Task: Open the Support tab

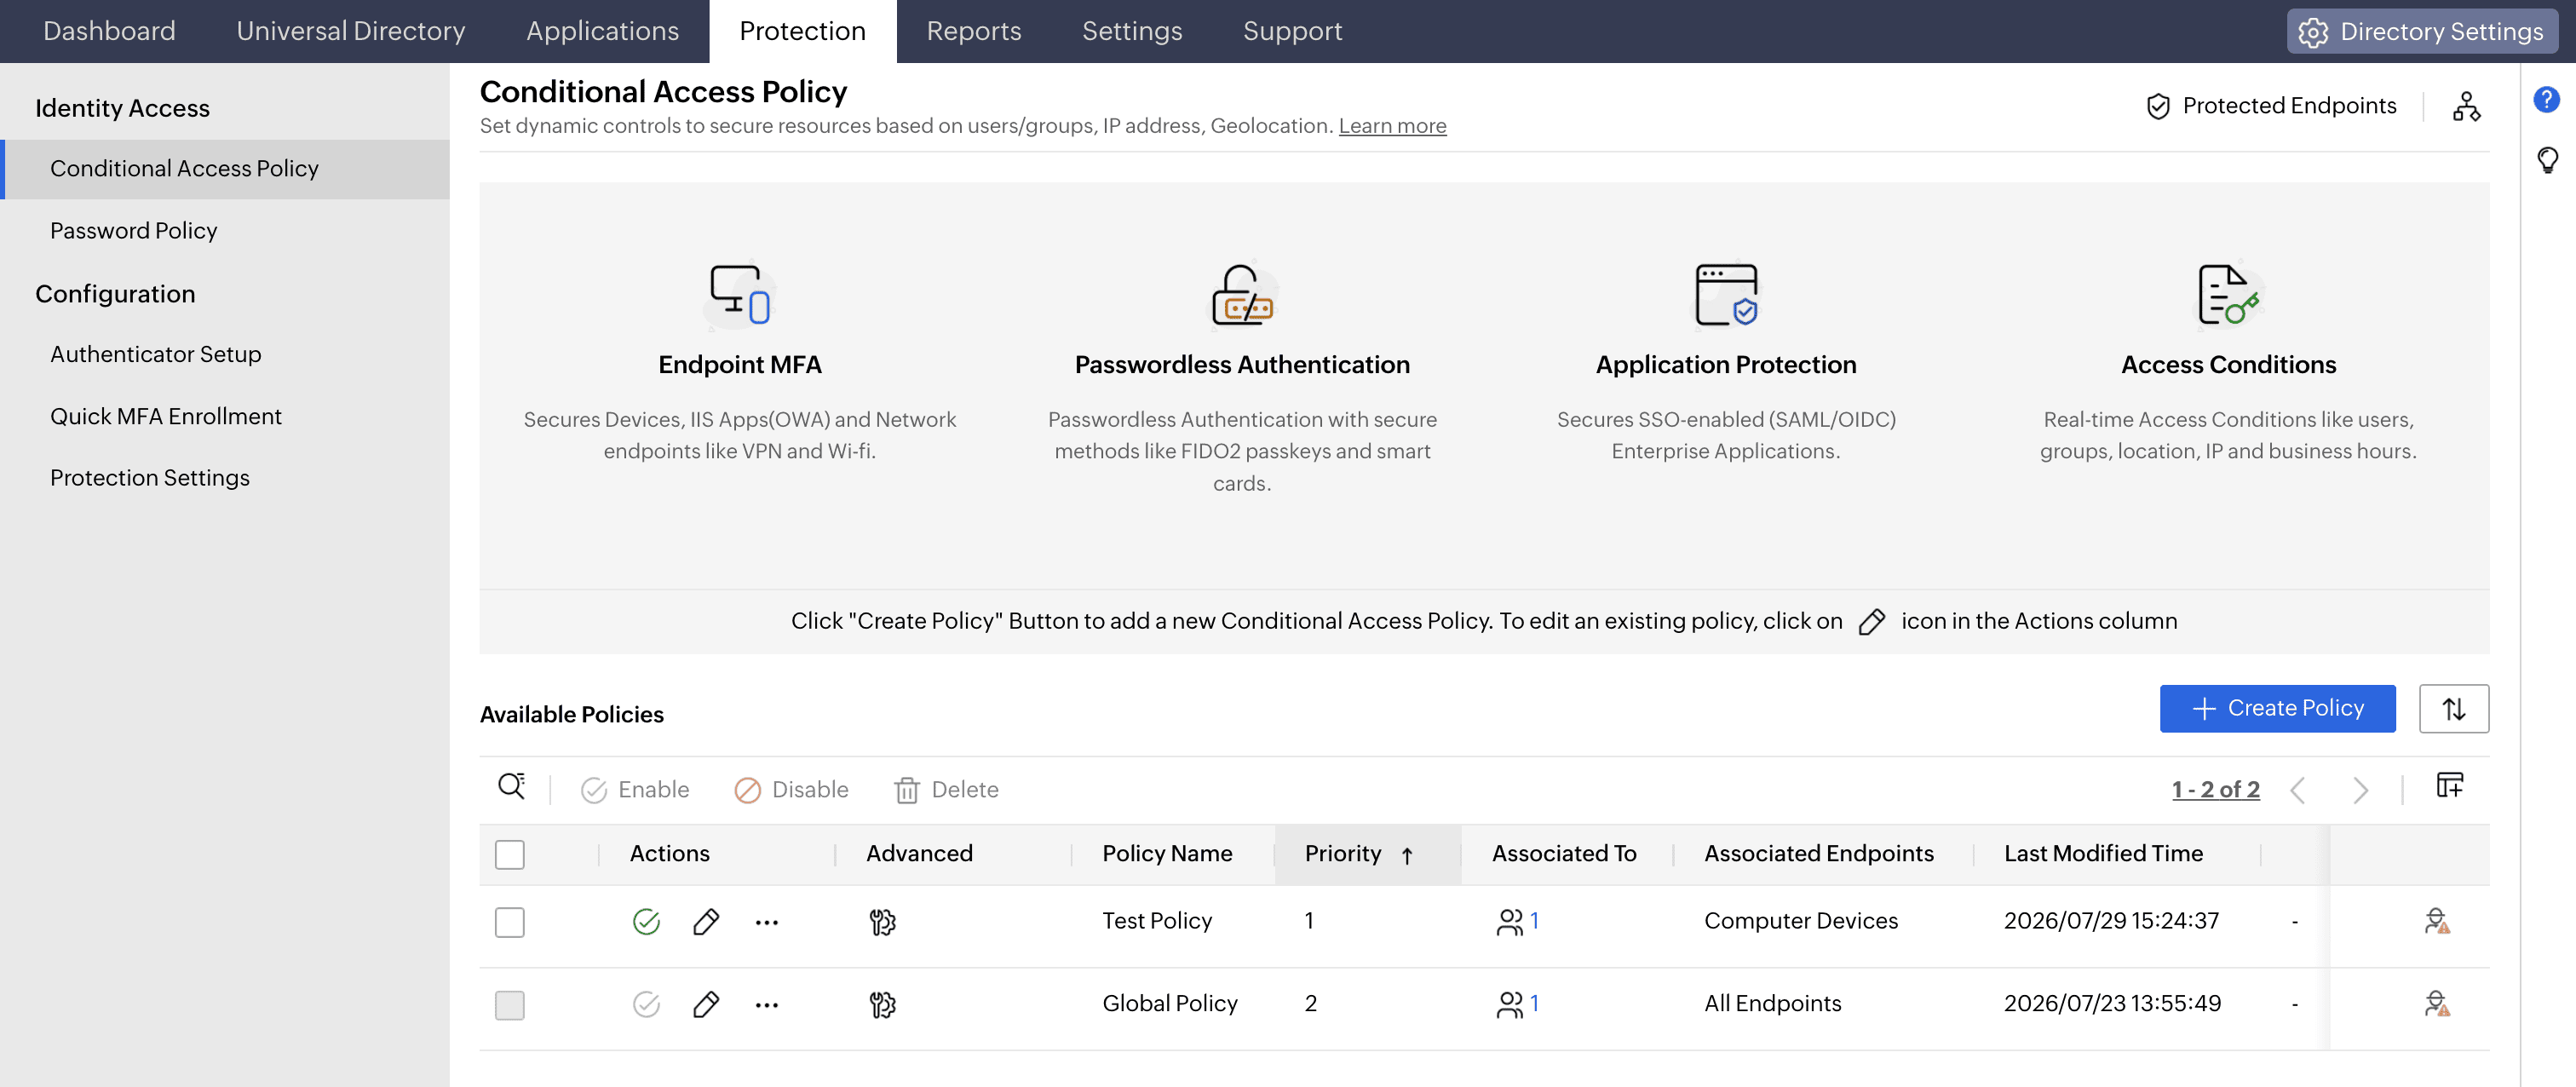Action: 1292,31
